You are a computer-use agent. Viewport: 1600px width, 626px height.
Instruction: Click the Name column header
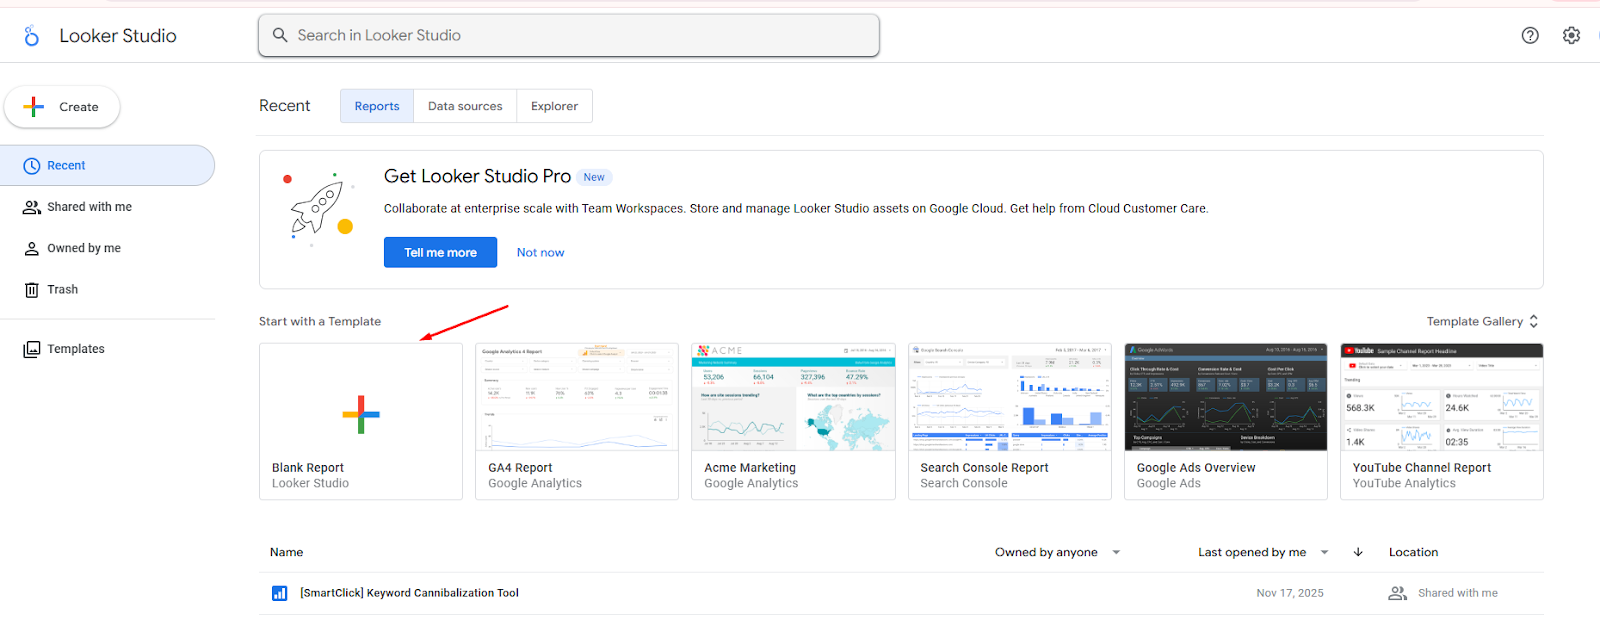coord(286,552)
